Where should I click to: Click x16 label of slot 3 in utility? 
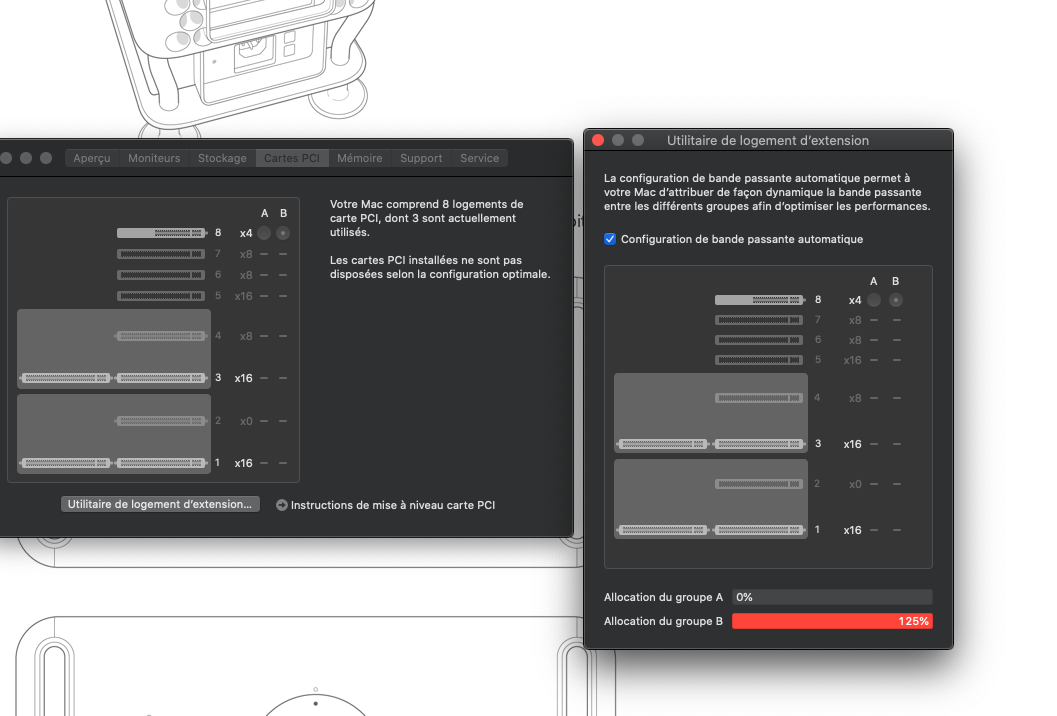click(x=852, y=444)
